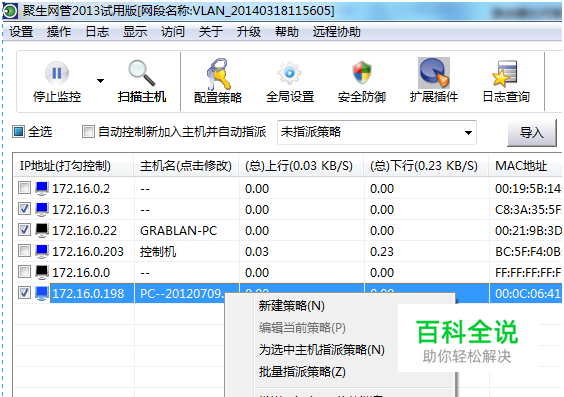
Task: Click hostname cell of 172.16.0.2
Action: click(187, 188)
